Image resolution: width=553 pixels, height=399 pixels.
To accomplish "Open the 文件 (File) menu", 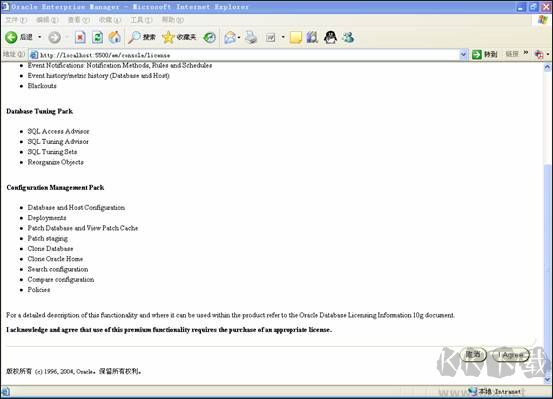I will coord(16,20).
